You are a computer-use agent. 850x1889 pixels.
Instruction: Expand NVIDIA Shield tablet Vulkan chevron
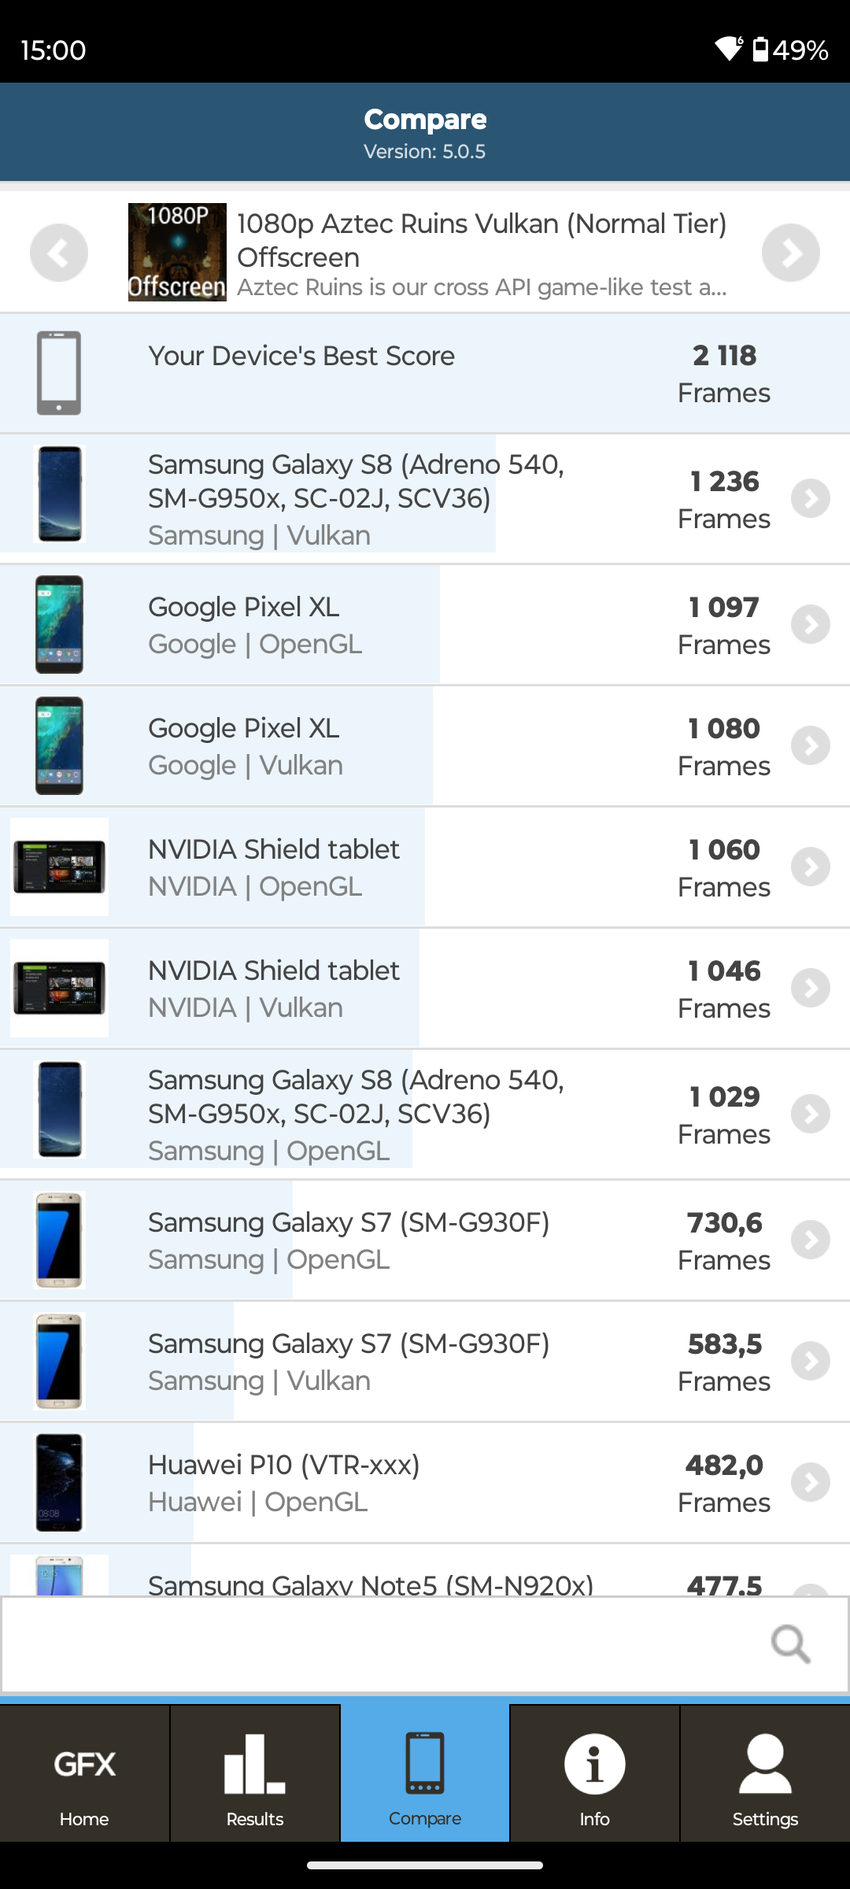(x=810, y=988)
